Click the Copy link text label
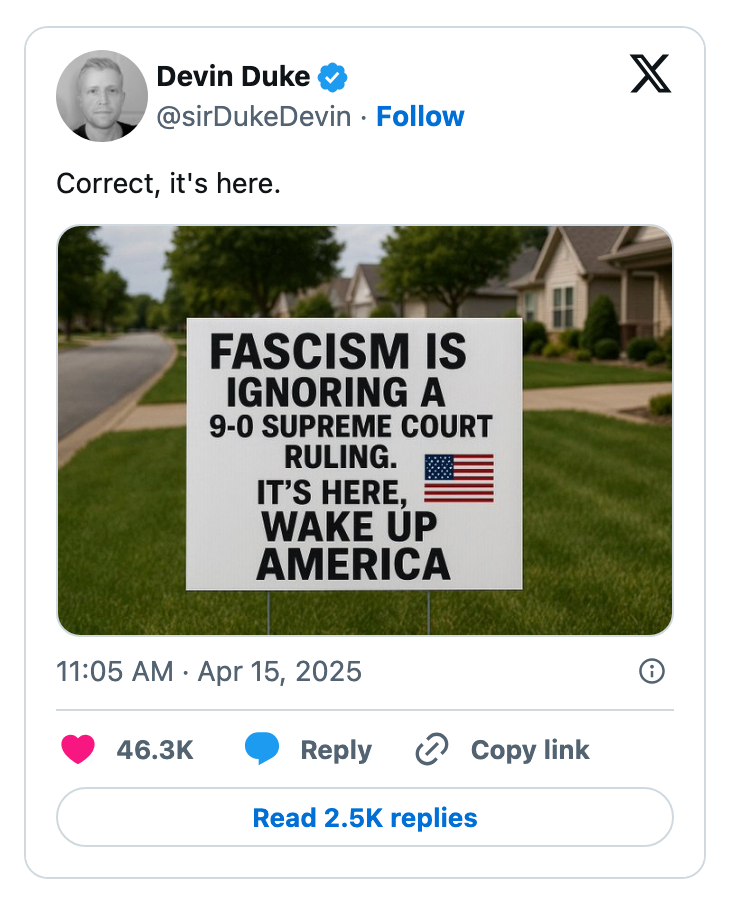The height and width of the screenshot is (908, 732). [x=528, y=749]
